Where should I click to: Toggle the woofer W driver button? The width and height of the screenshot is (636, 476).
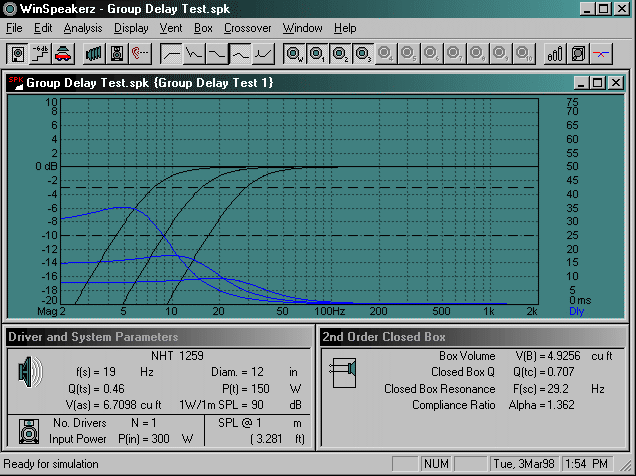[295, 52]
